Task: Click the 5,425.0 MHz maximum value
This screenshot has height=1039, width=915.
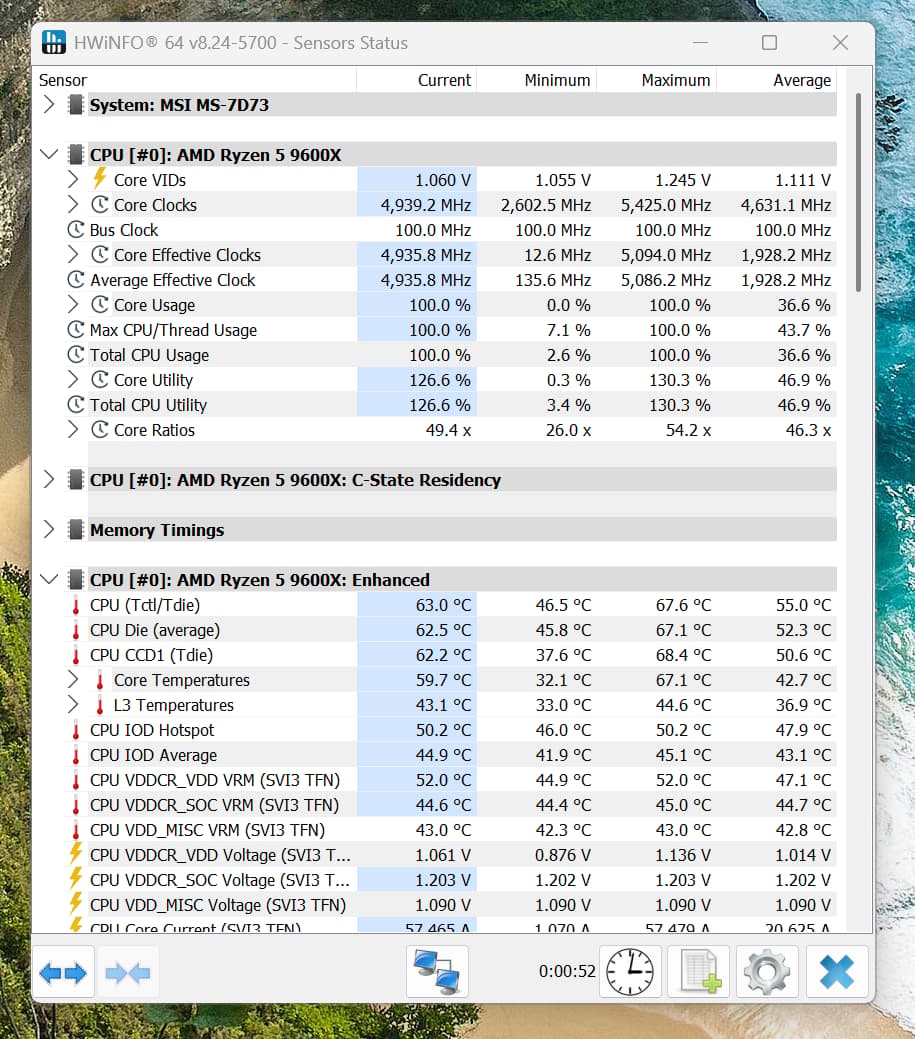Action: 665,205
